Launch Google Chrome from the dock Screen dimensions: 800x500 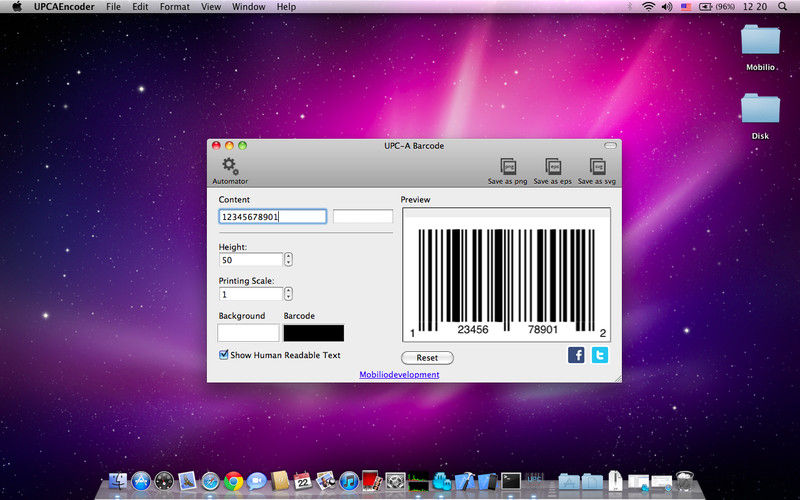[234, 481]
